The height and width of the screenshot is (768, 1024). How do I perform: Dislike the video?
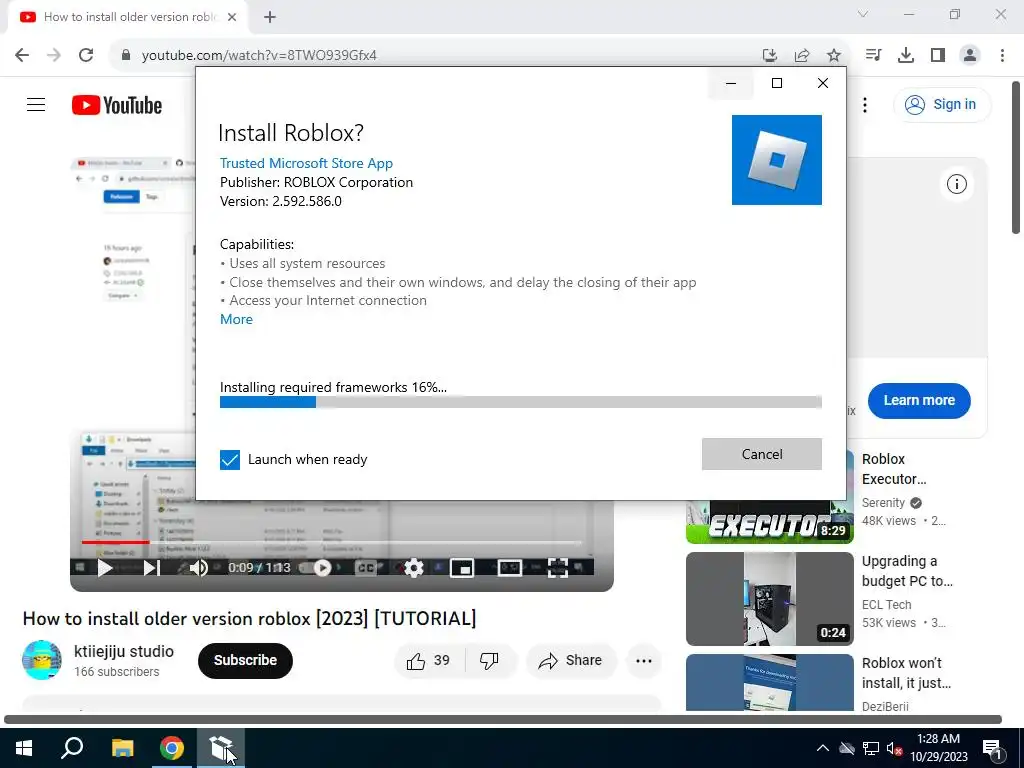click(490, 661)
